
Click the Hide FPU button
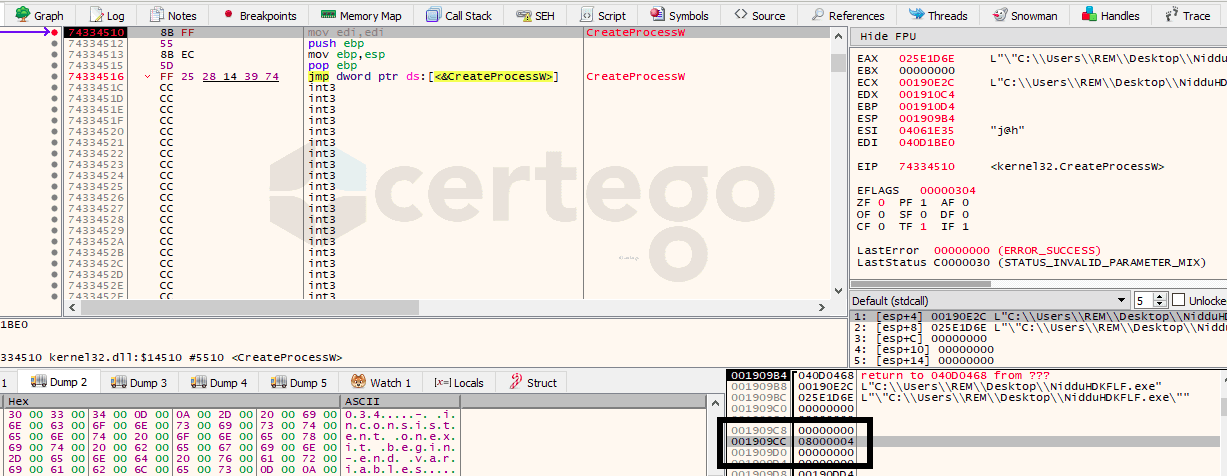[x=888, y=36]
